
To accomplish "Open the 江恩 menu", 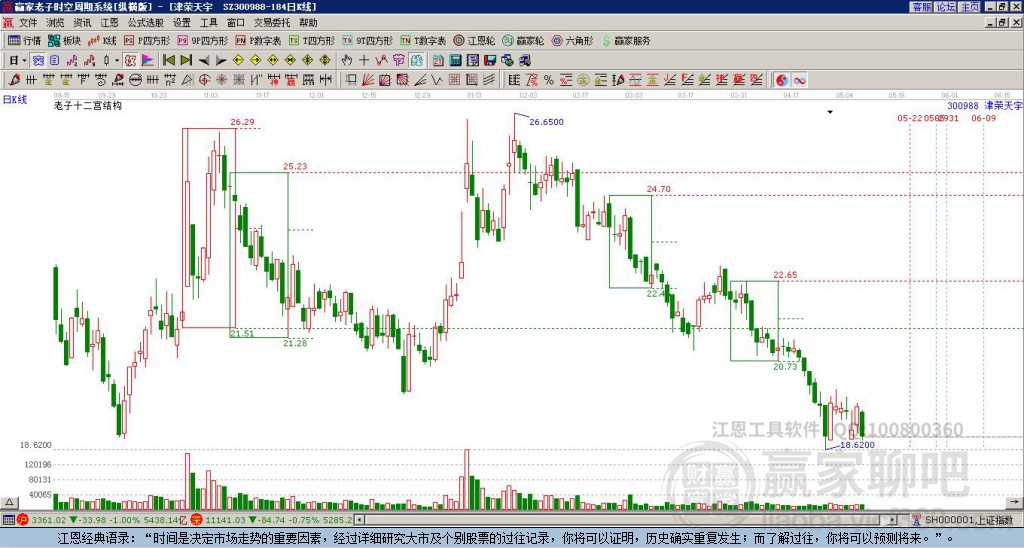I will 109,23.
